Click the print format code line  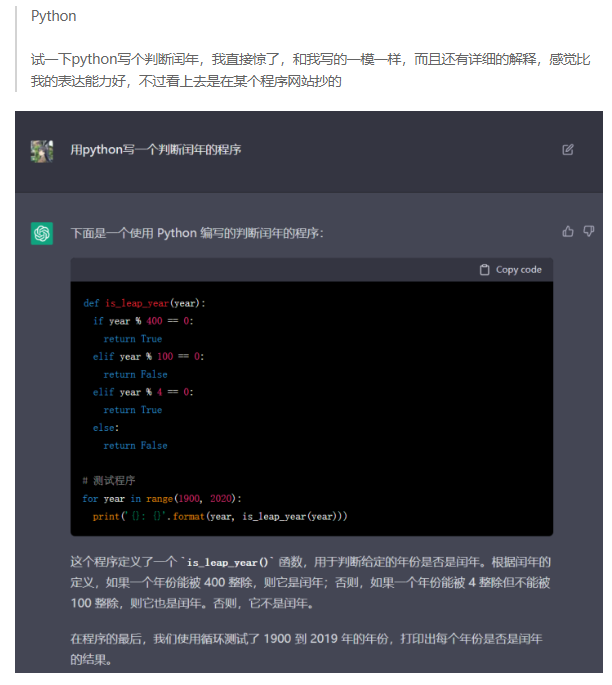coord(220,517)
